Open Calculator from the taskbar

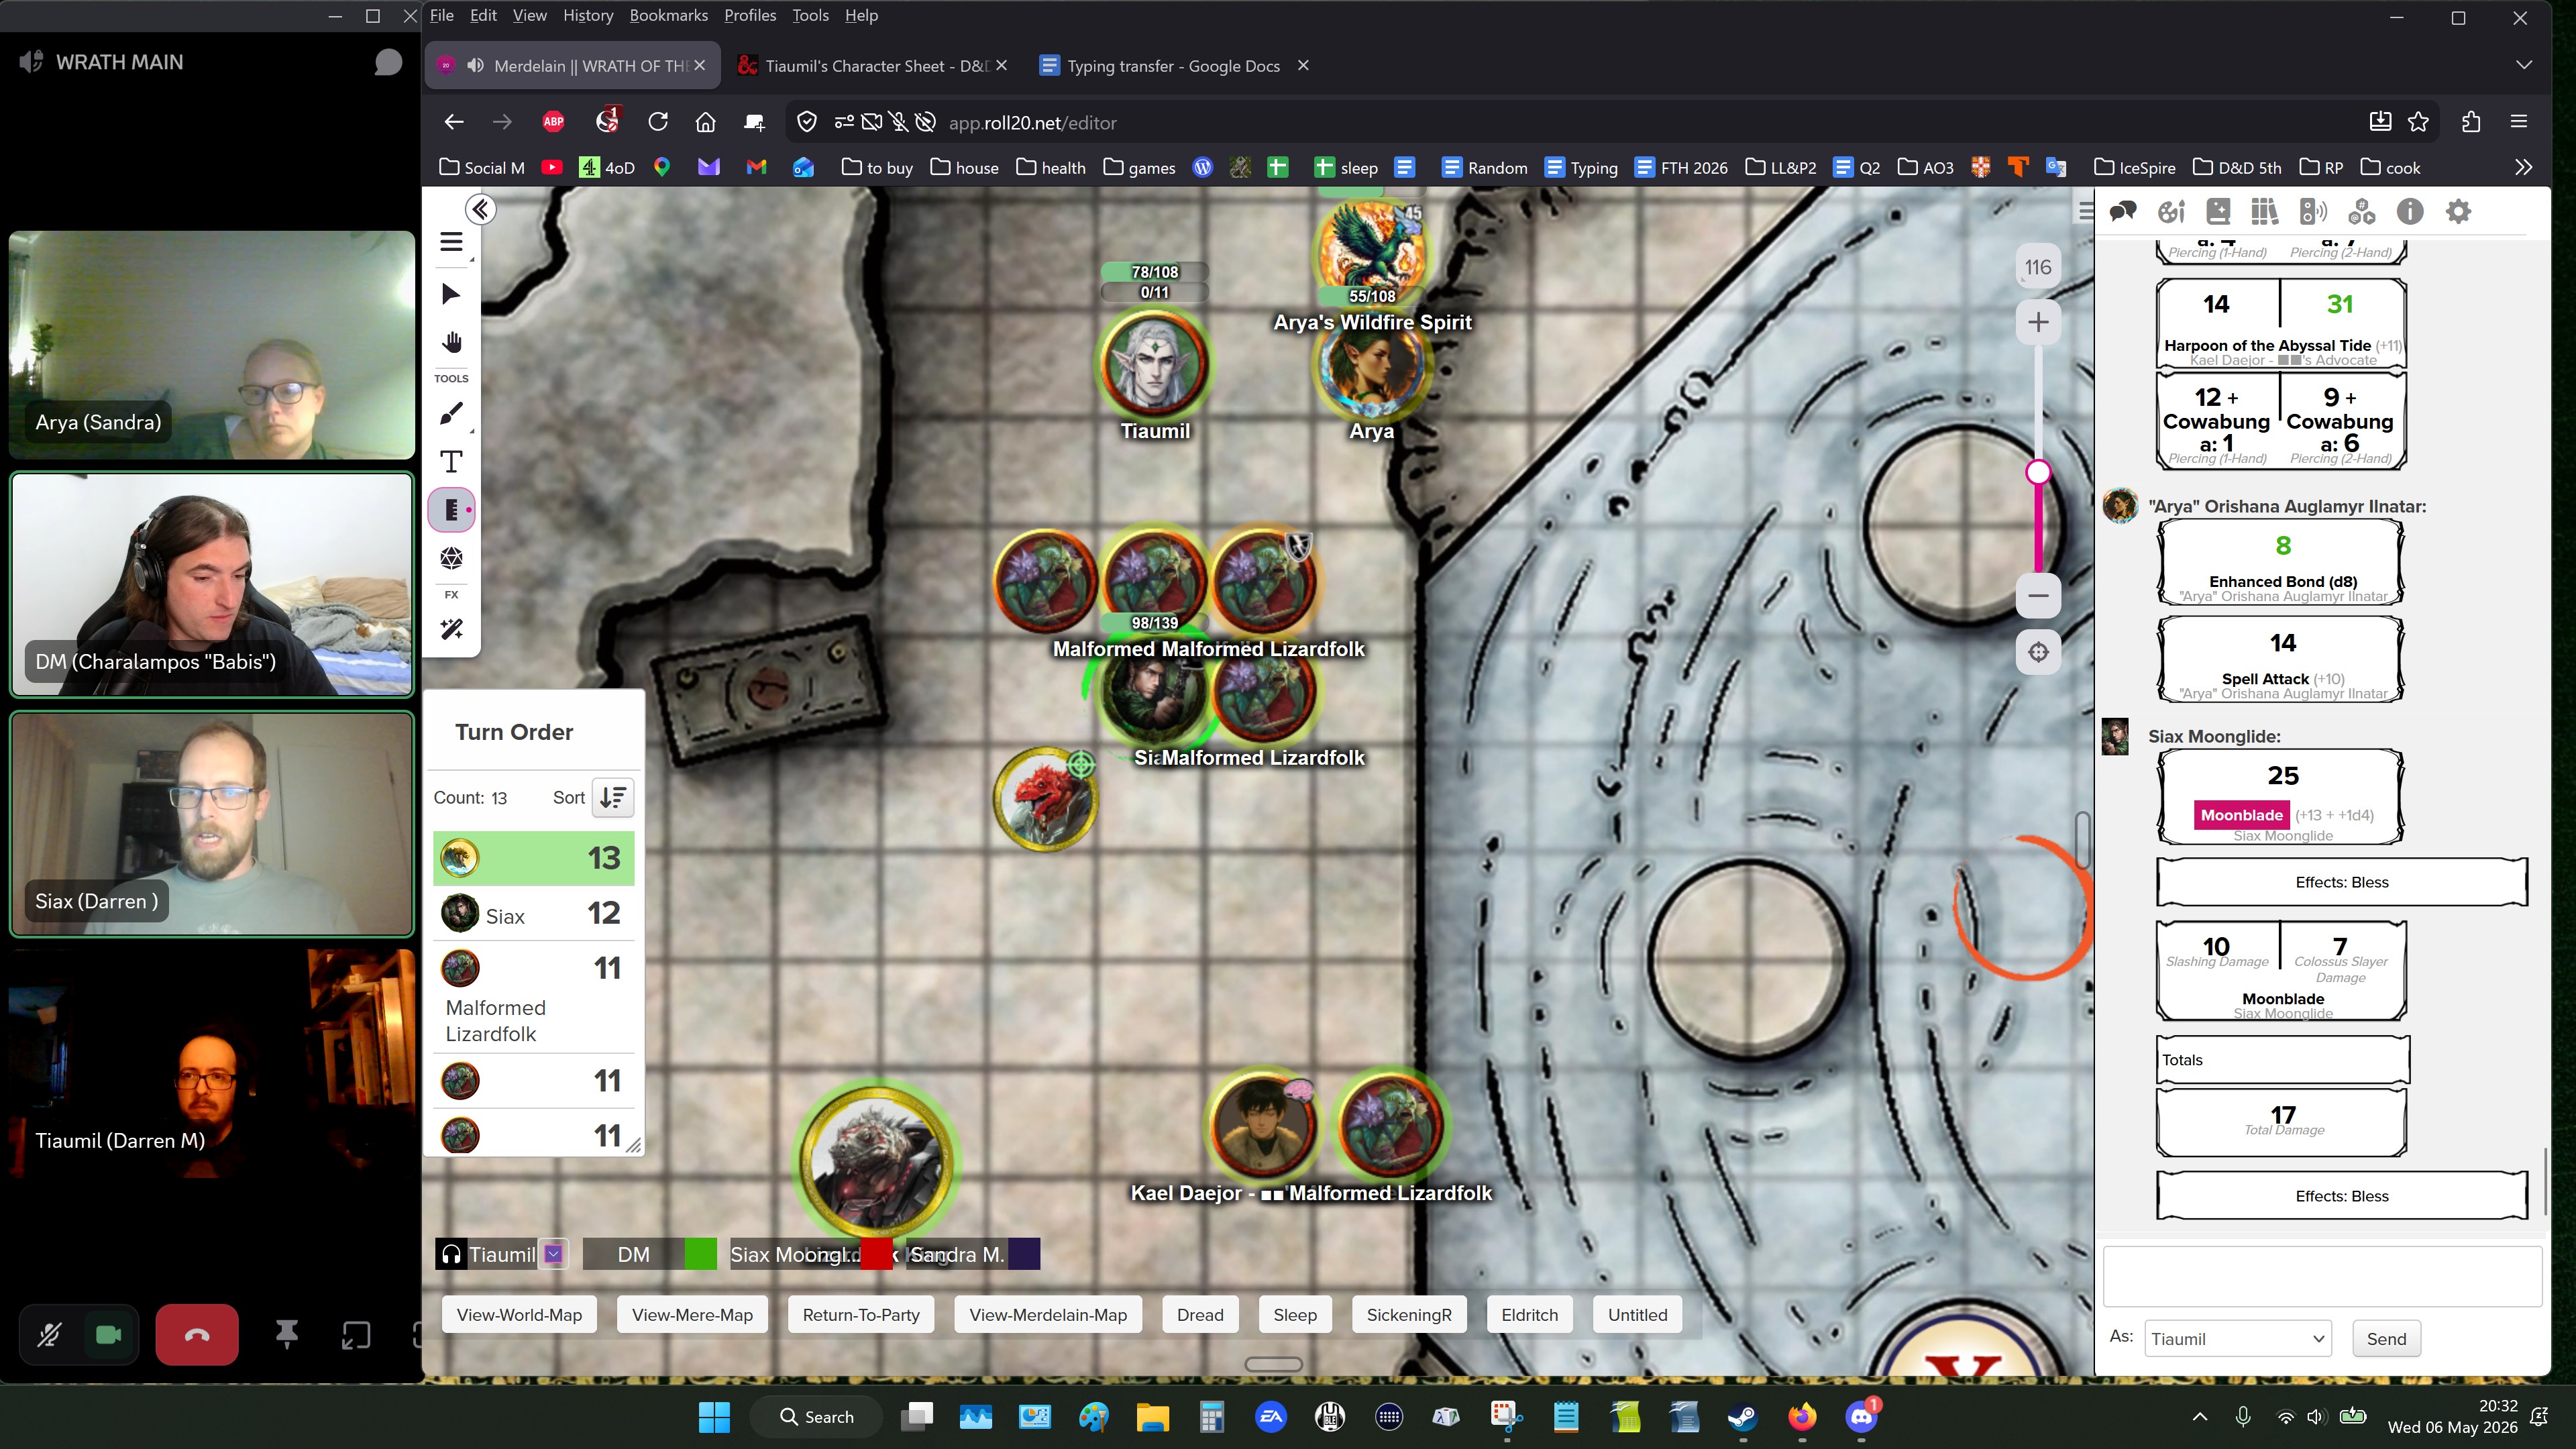(1212, 1417)
